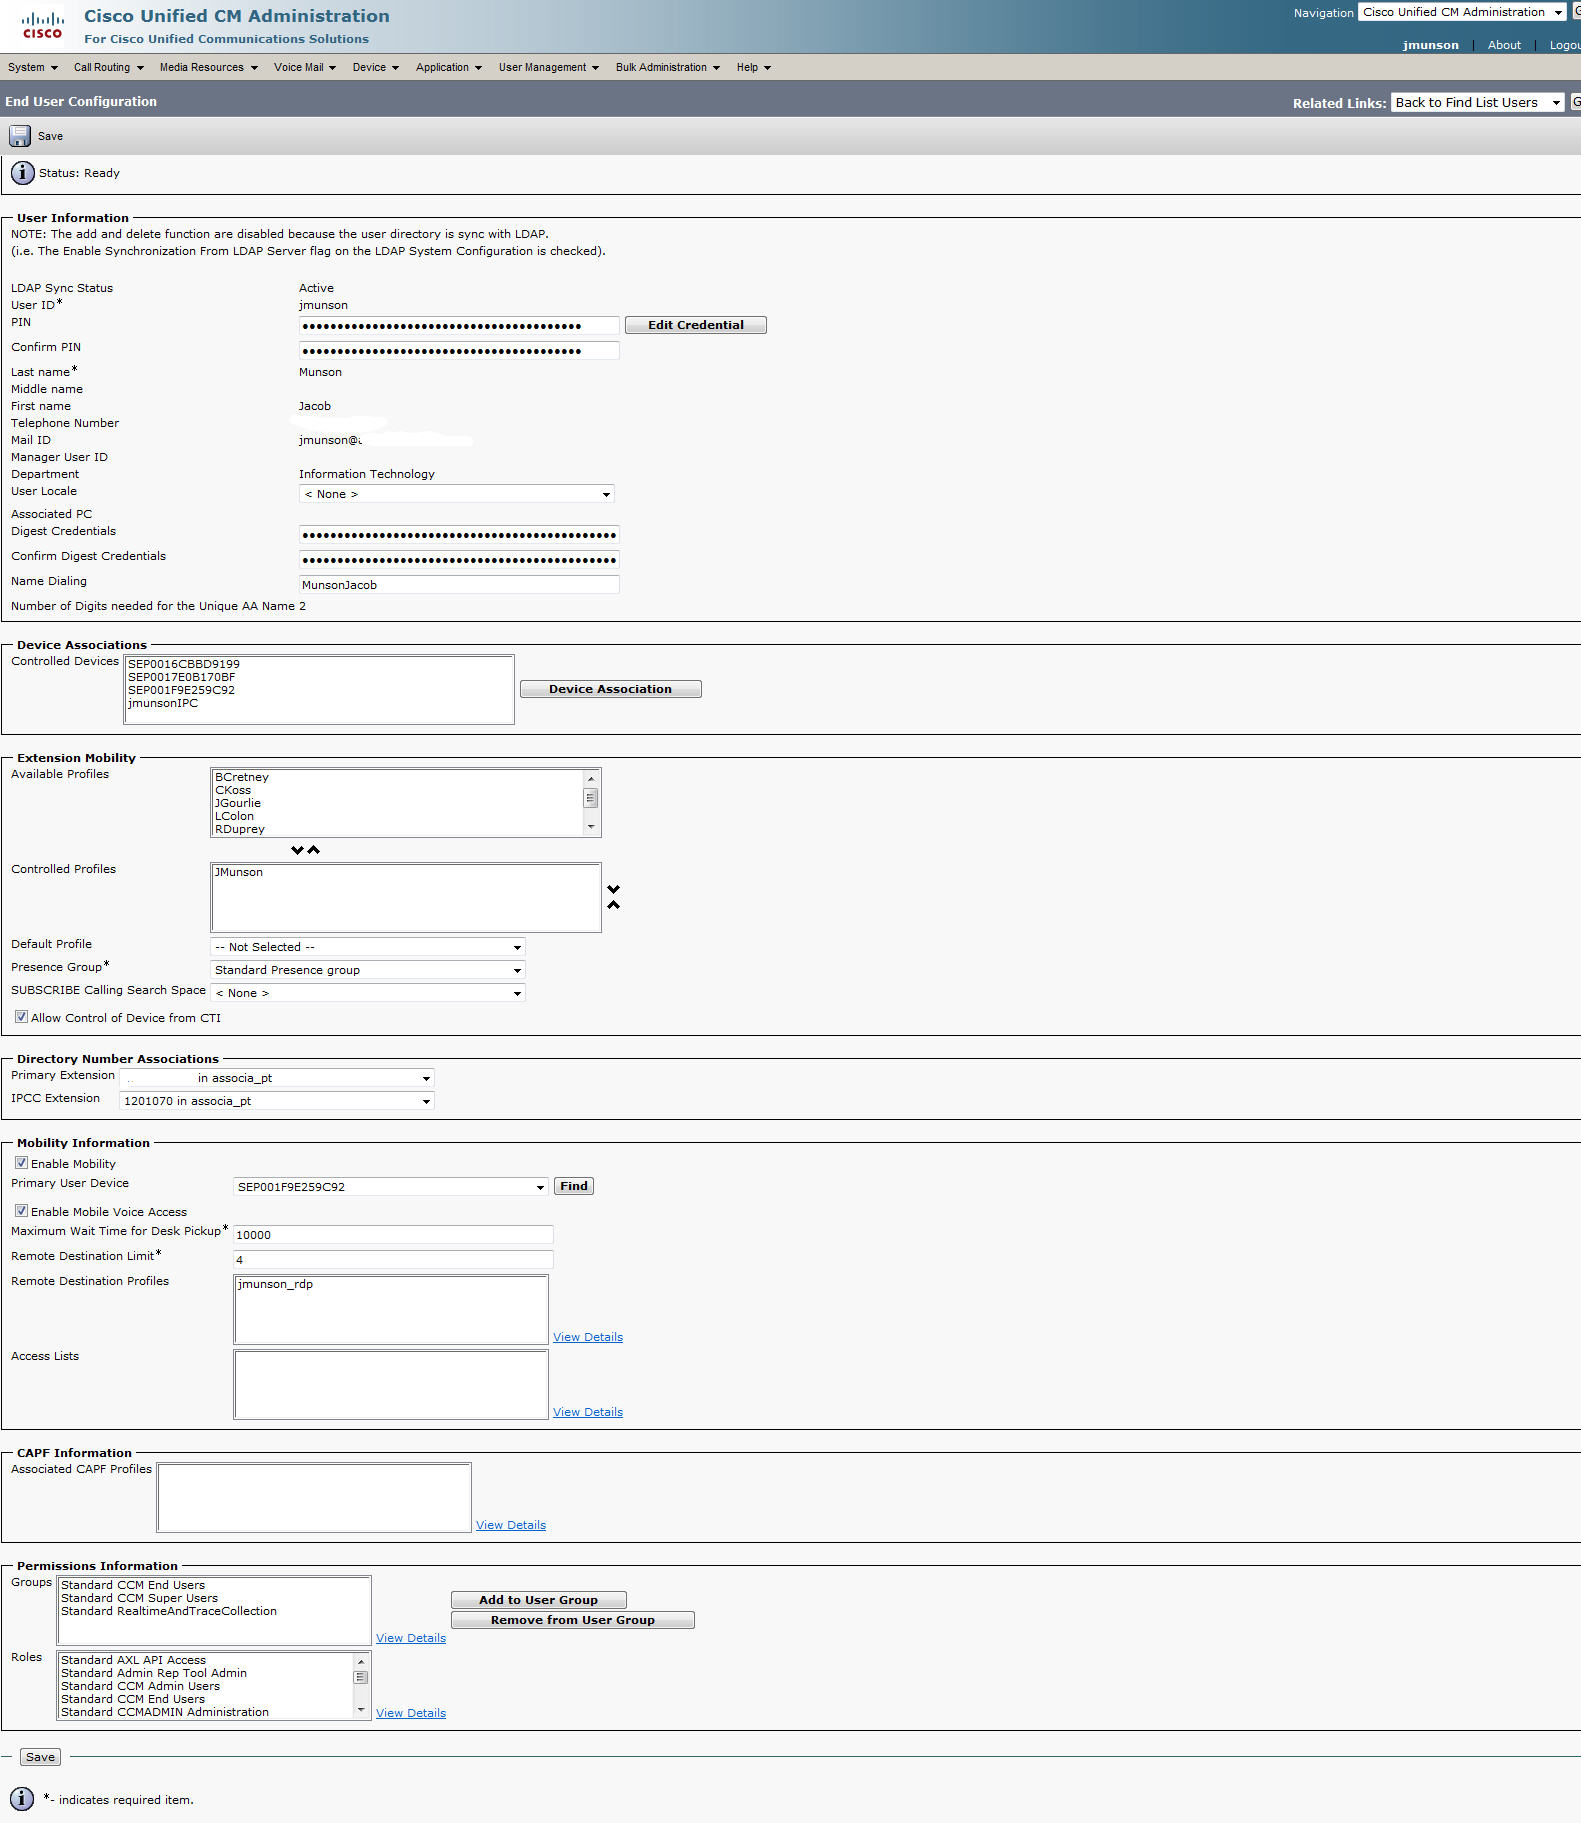Open the System menu
Viewport: 1581px width, 1823px height.
(32, 67)
